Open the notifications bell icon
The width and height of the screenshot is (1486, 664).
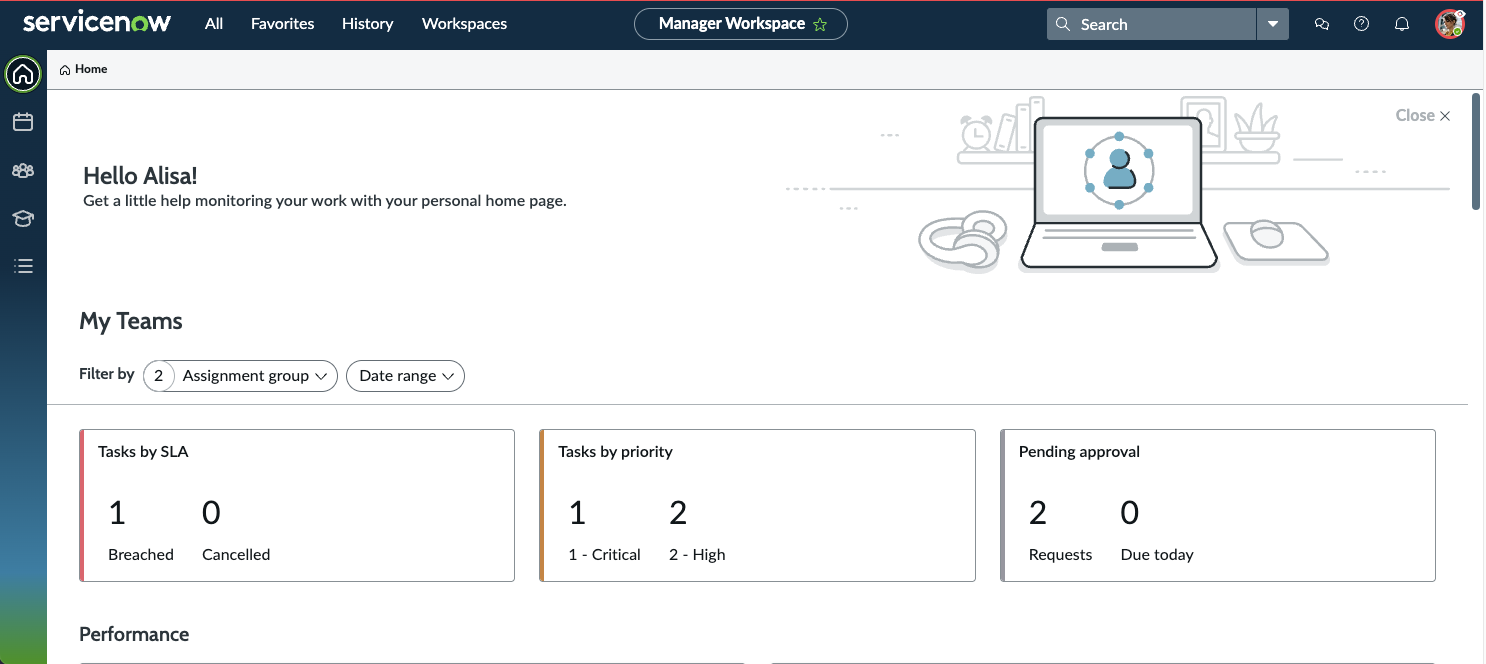pos(1402,25)
